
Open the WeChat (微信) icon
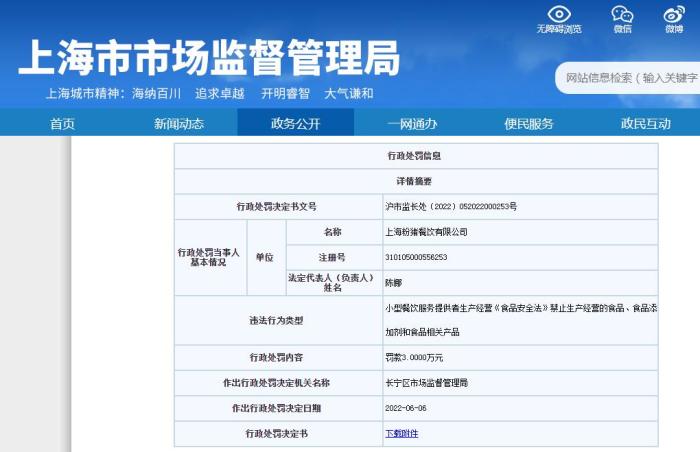pyautogui.click(x=622, y=14)
